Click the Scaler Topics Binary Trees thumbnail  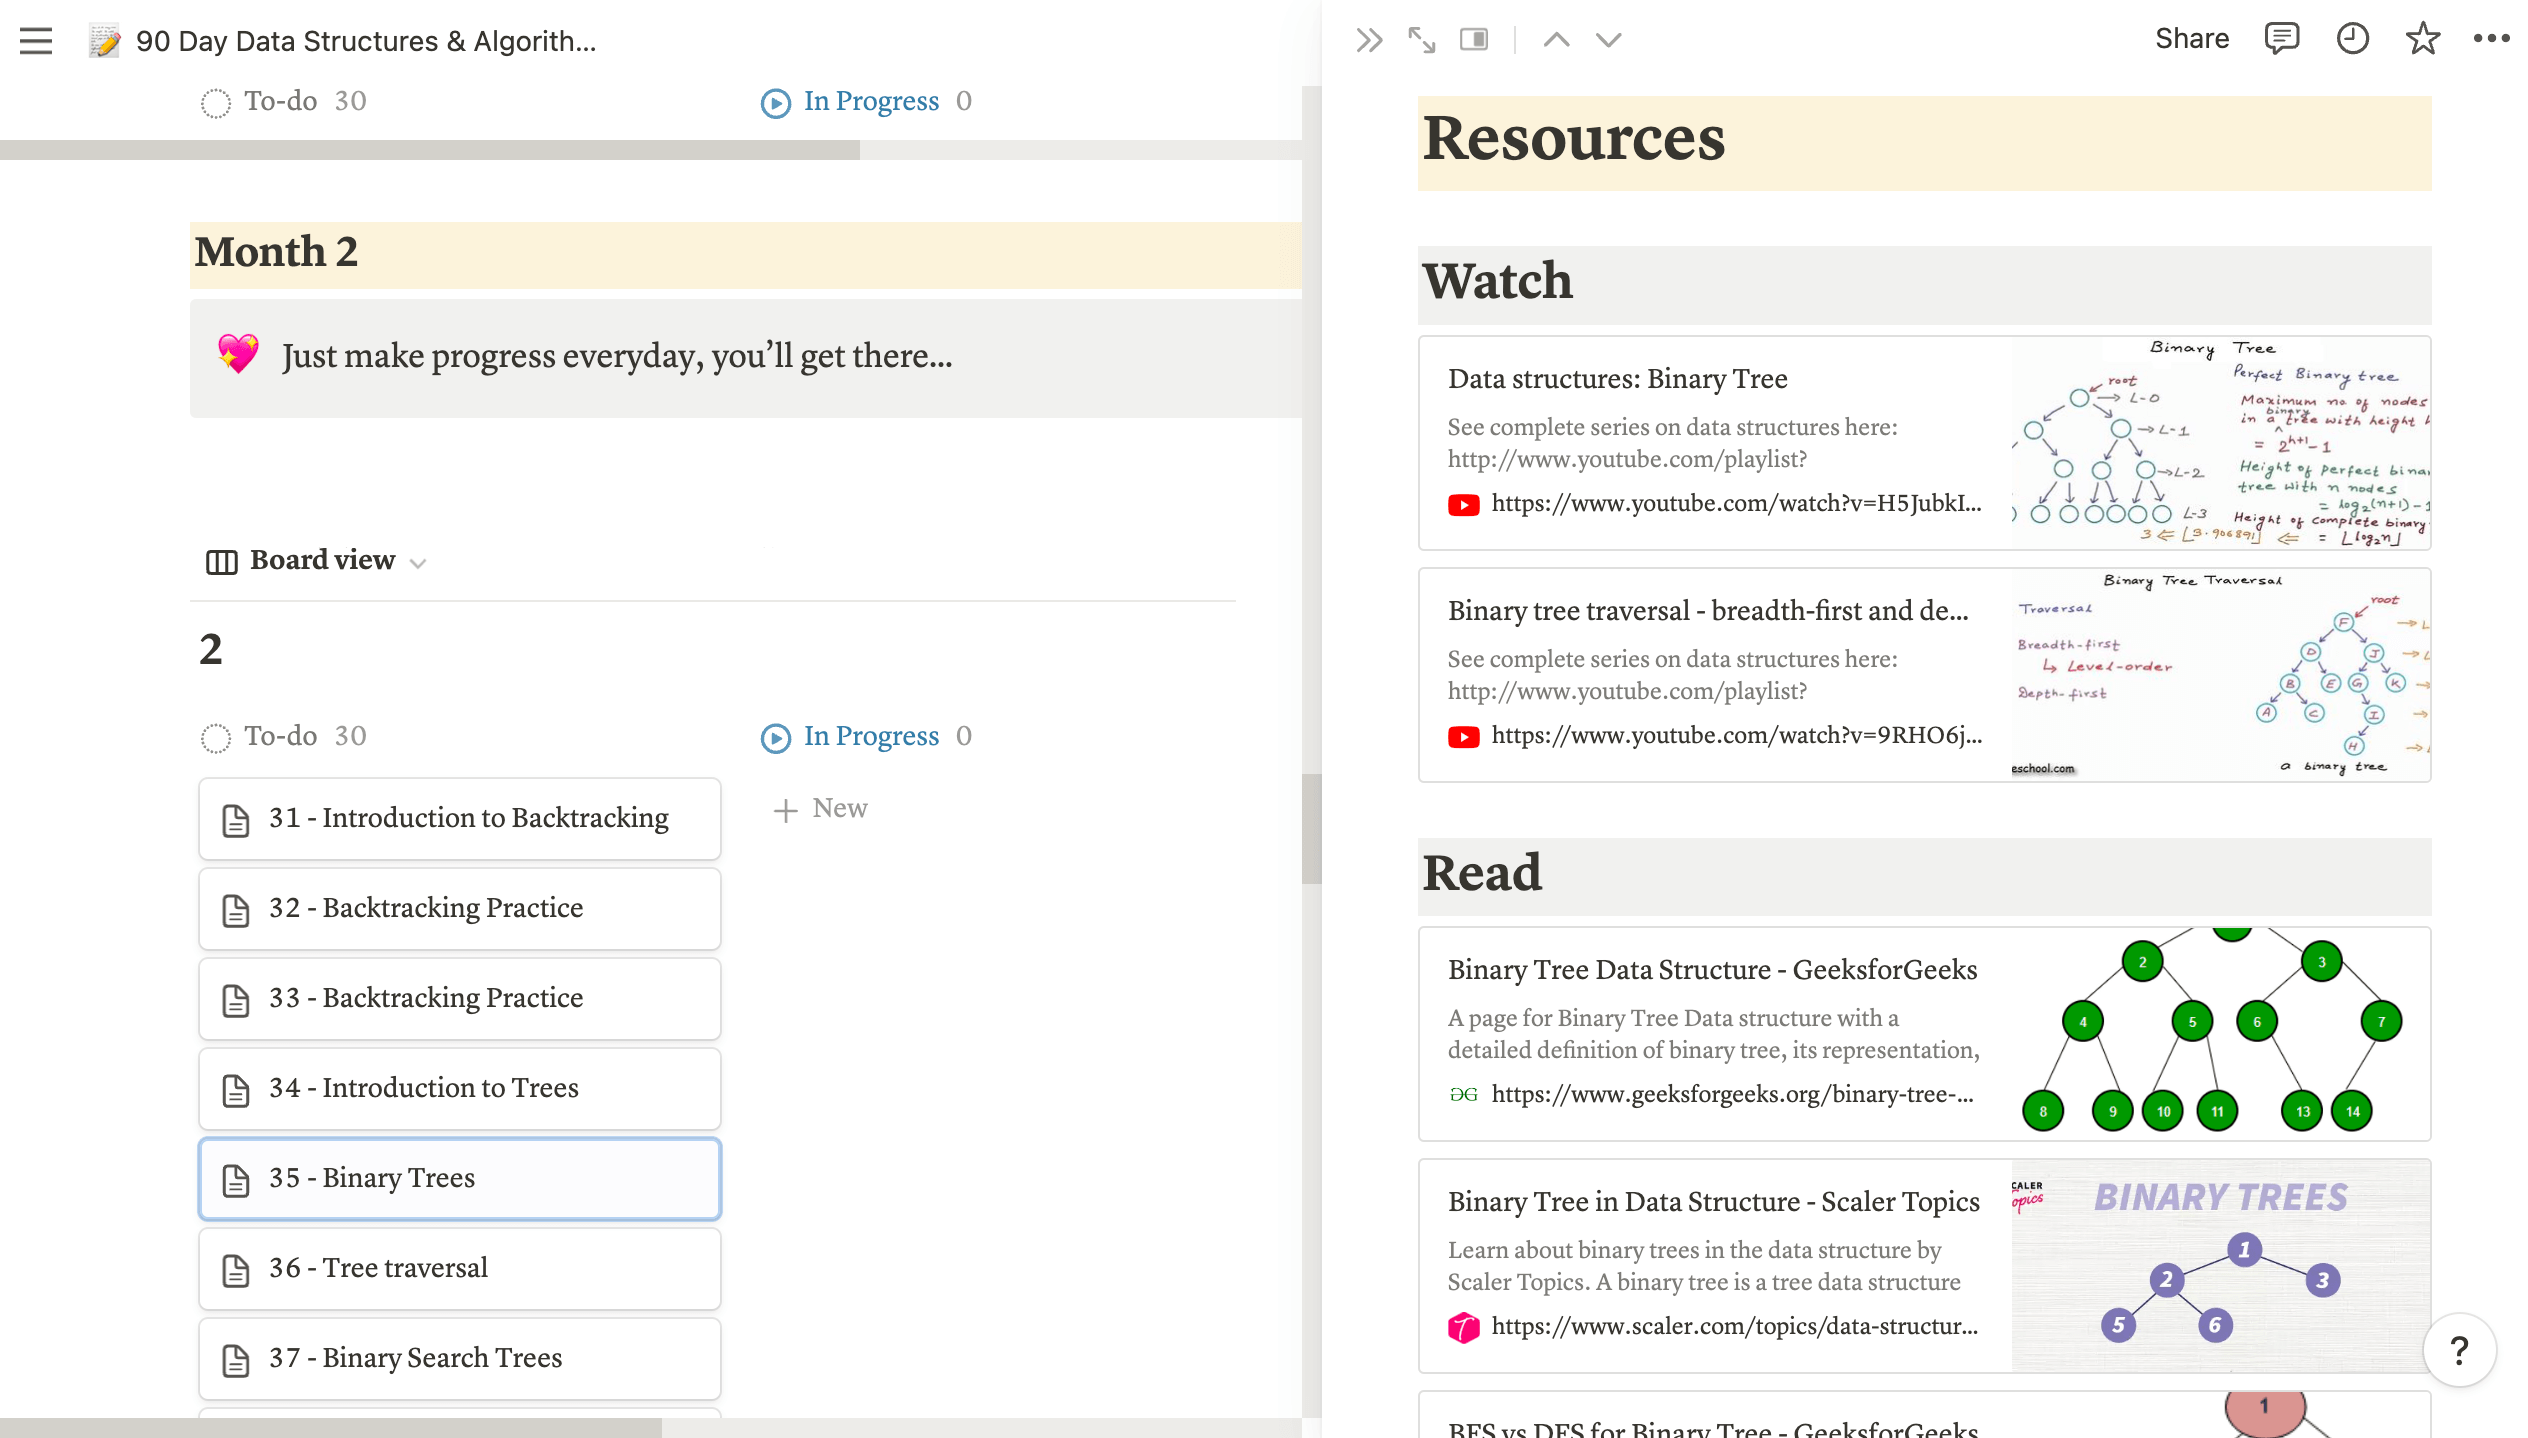[x=2220, y=1266]
